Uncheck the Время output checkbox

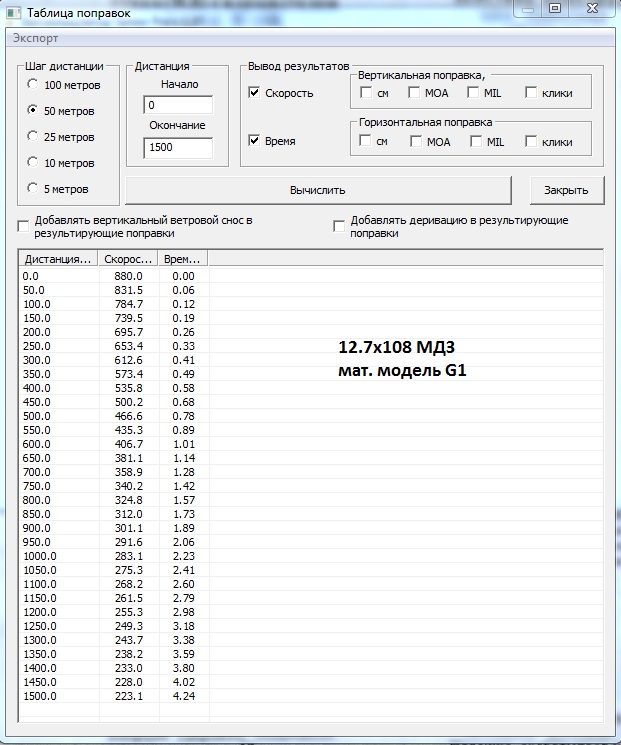(255, 141)
